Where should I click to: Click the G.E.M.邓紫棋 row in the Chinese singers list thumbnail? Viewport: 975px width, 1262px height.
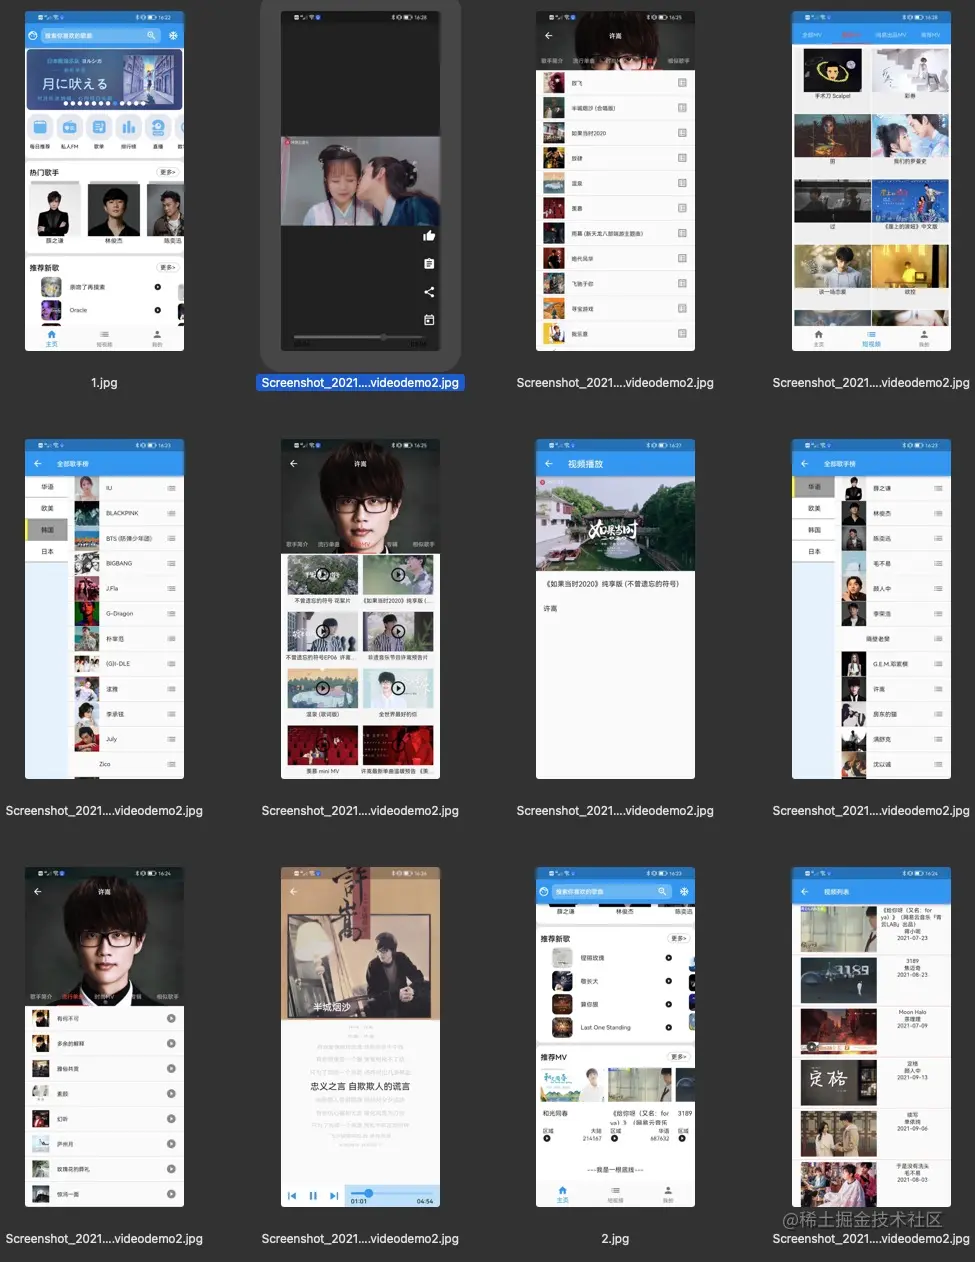pos(895,664)
